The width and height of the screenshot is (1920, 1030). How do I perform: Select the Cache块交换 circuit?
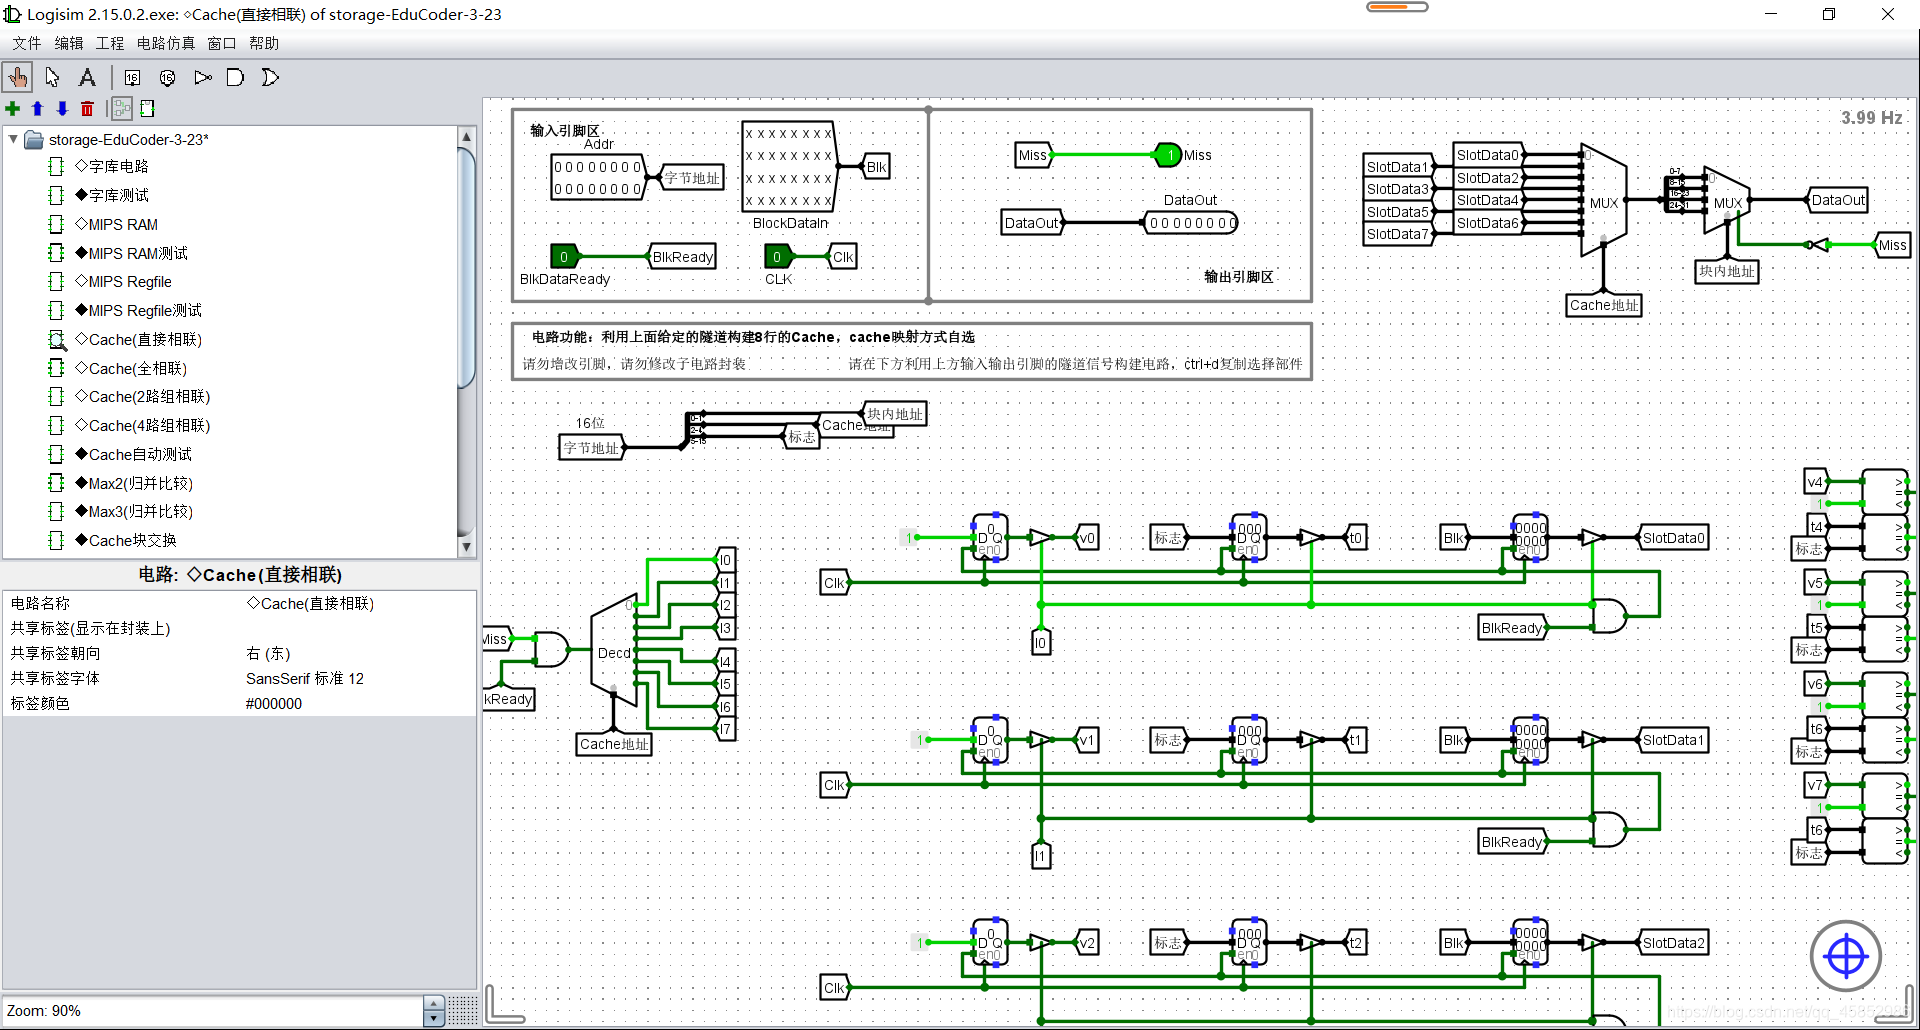(126, 540)
